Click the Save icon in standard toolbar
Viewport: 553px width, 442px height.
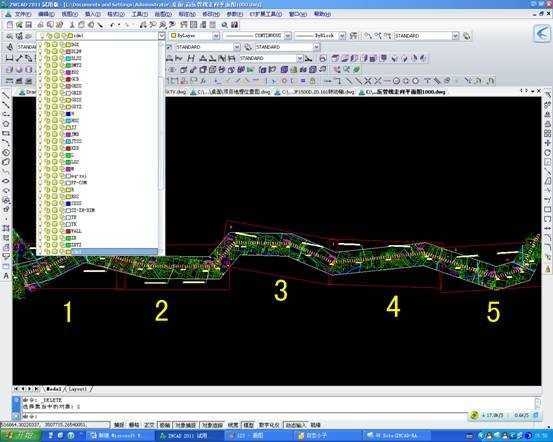click(29, 25)
